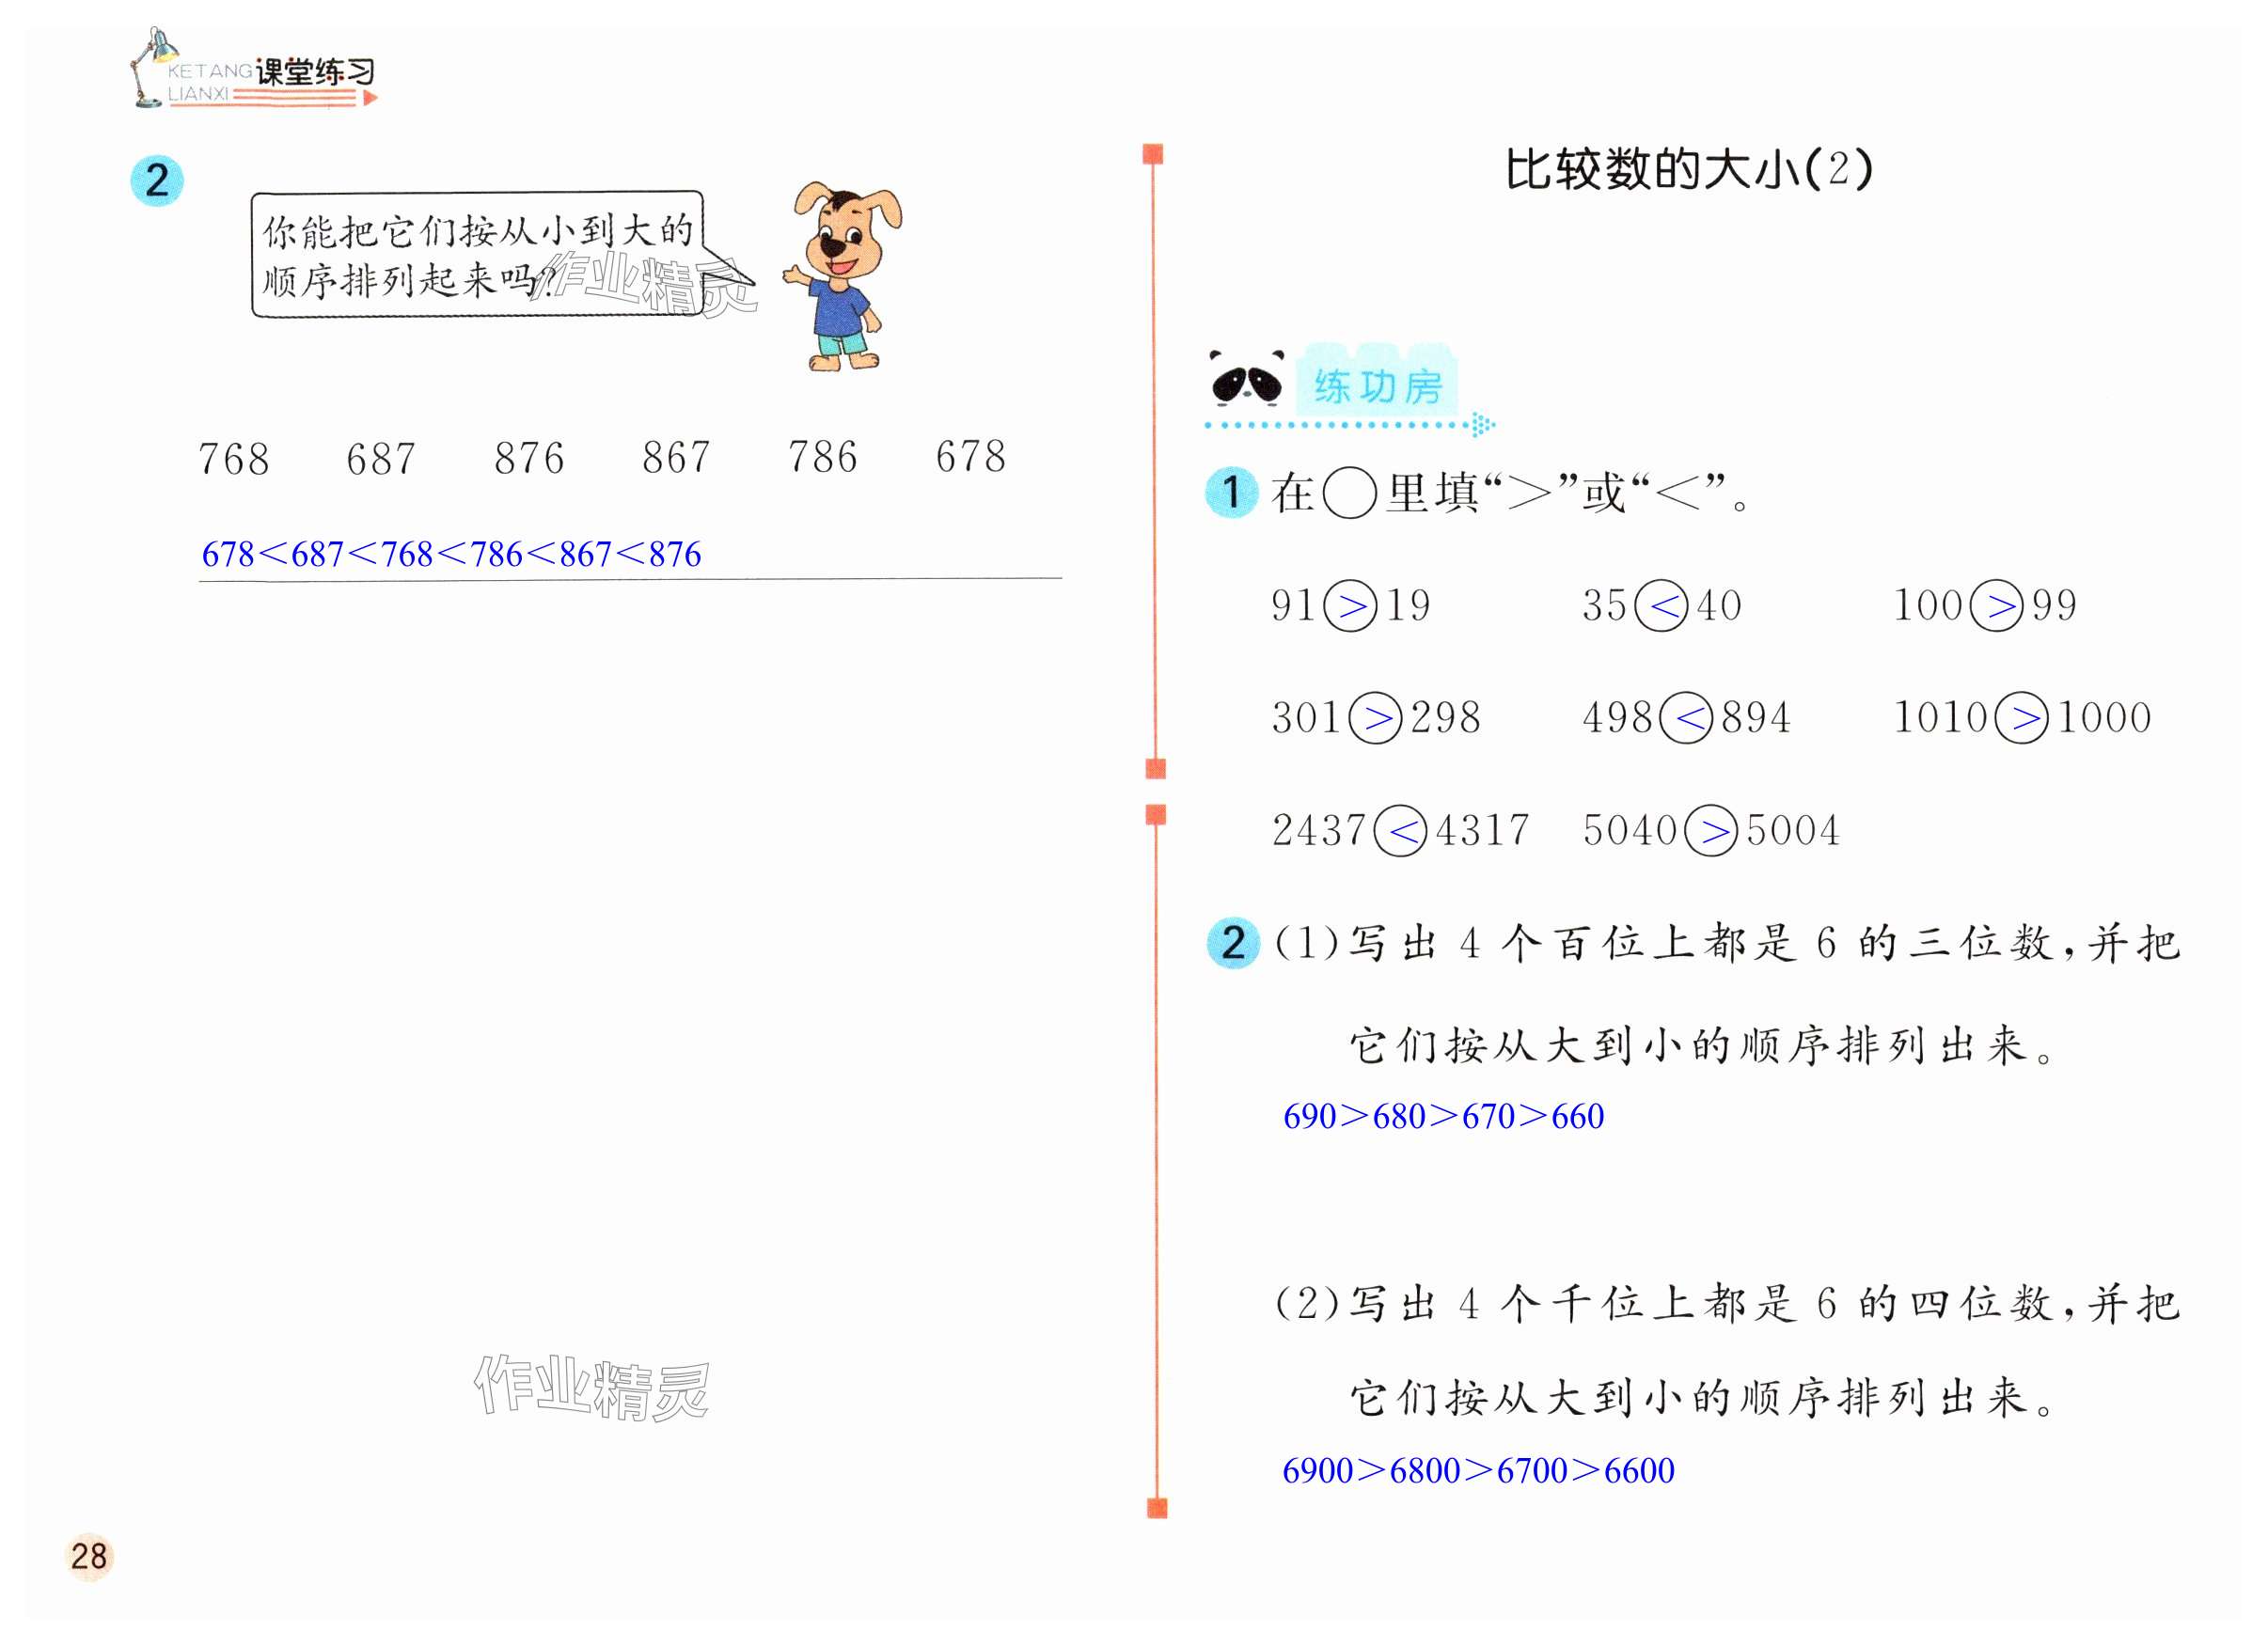Click the blue circle number 2 on right page

[x=1233, y=943]
